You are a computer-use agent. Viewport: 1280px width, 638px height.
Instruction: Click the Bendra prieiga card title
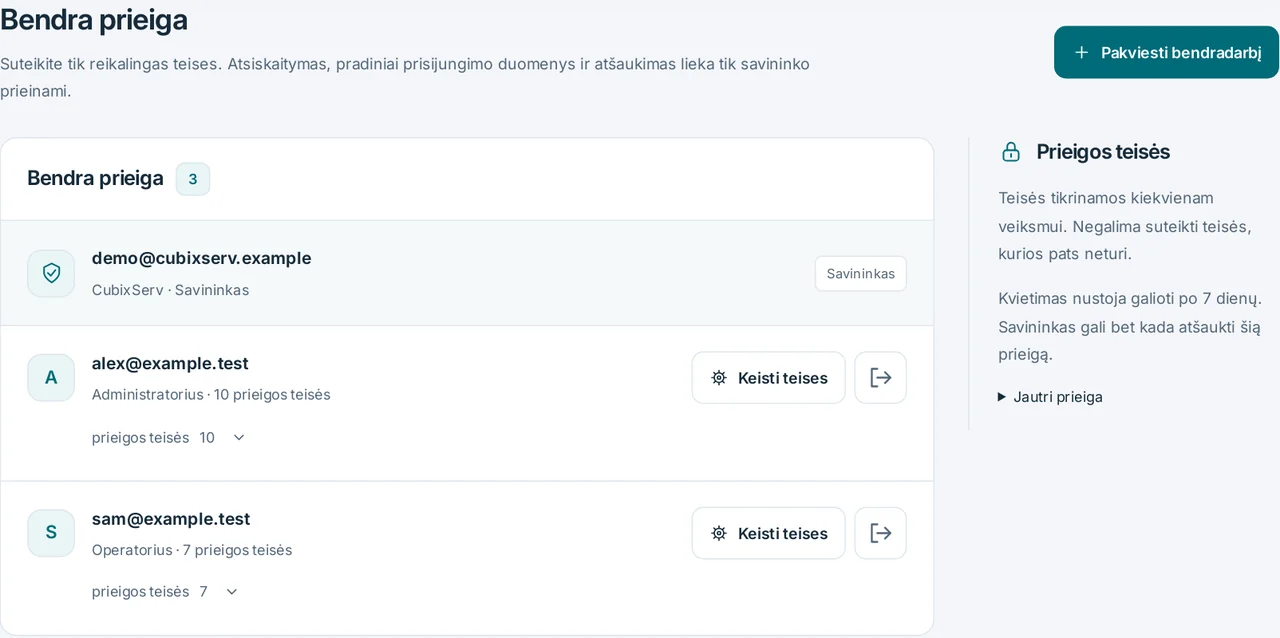click(95, 179)
